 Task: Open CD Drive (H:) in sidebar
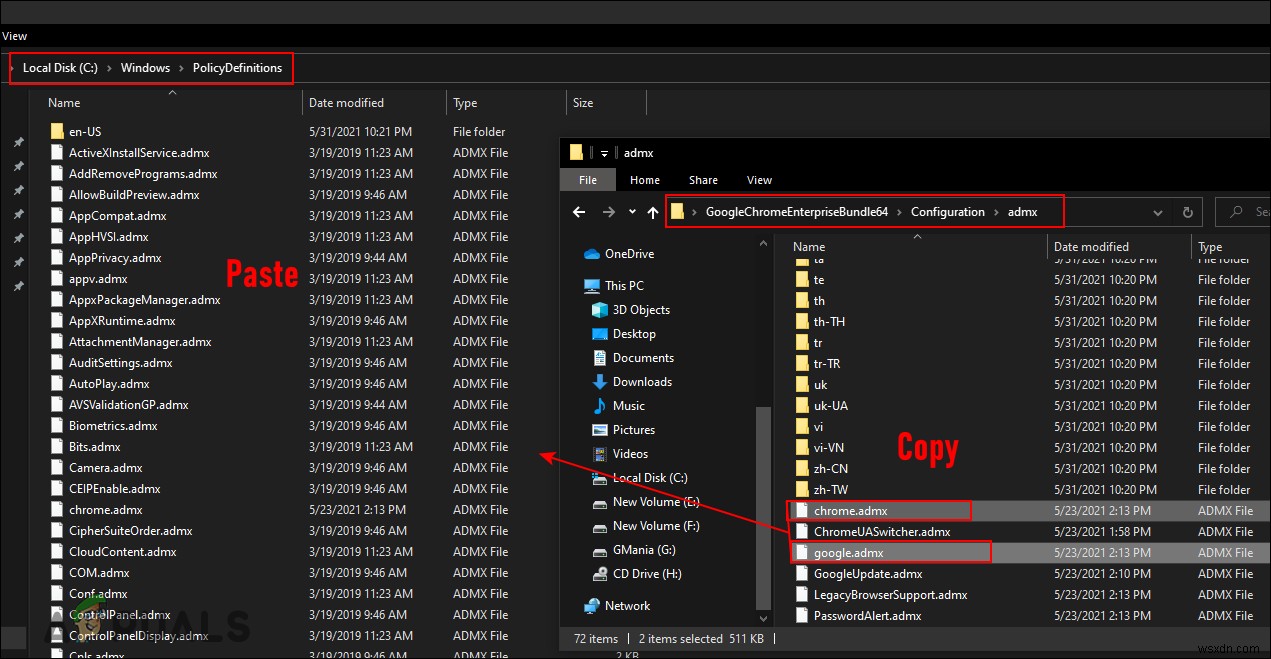(647, 574)
